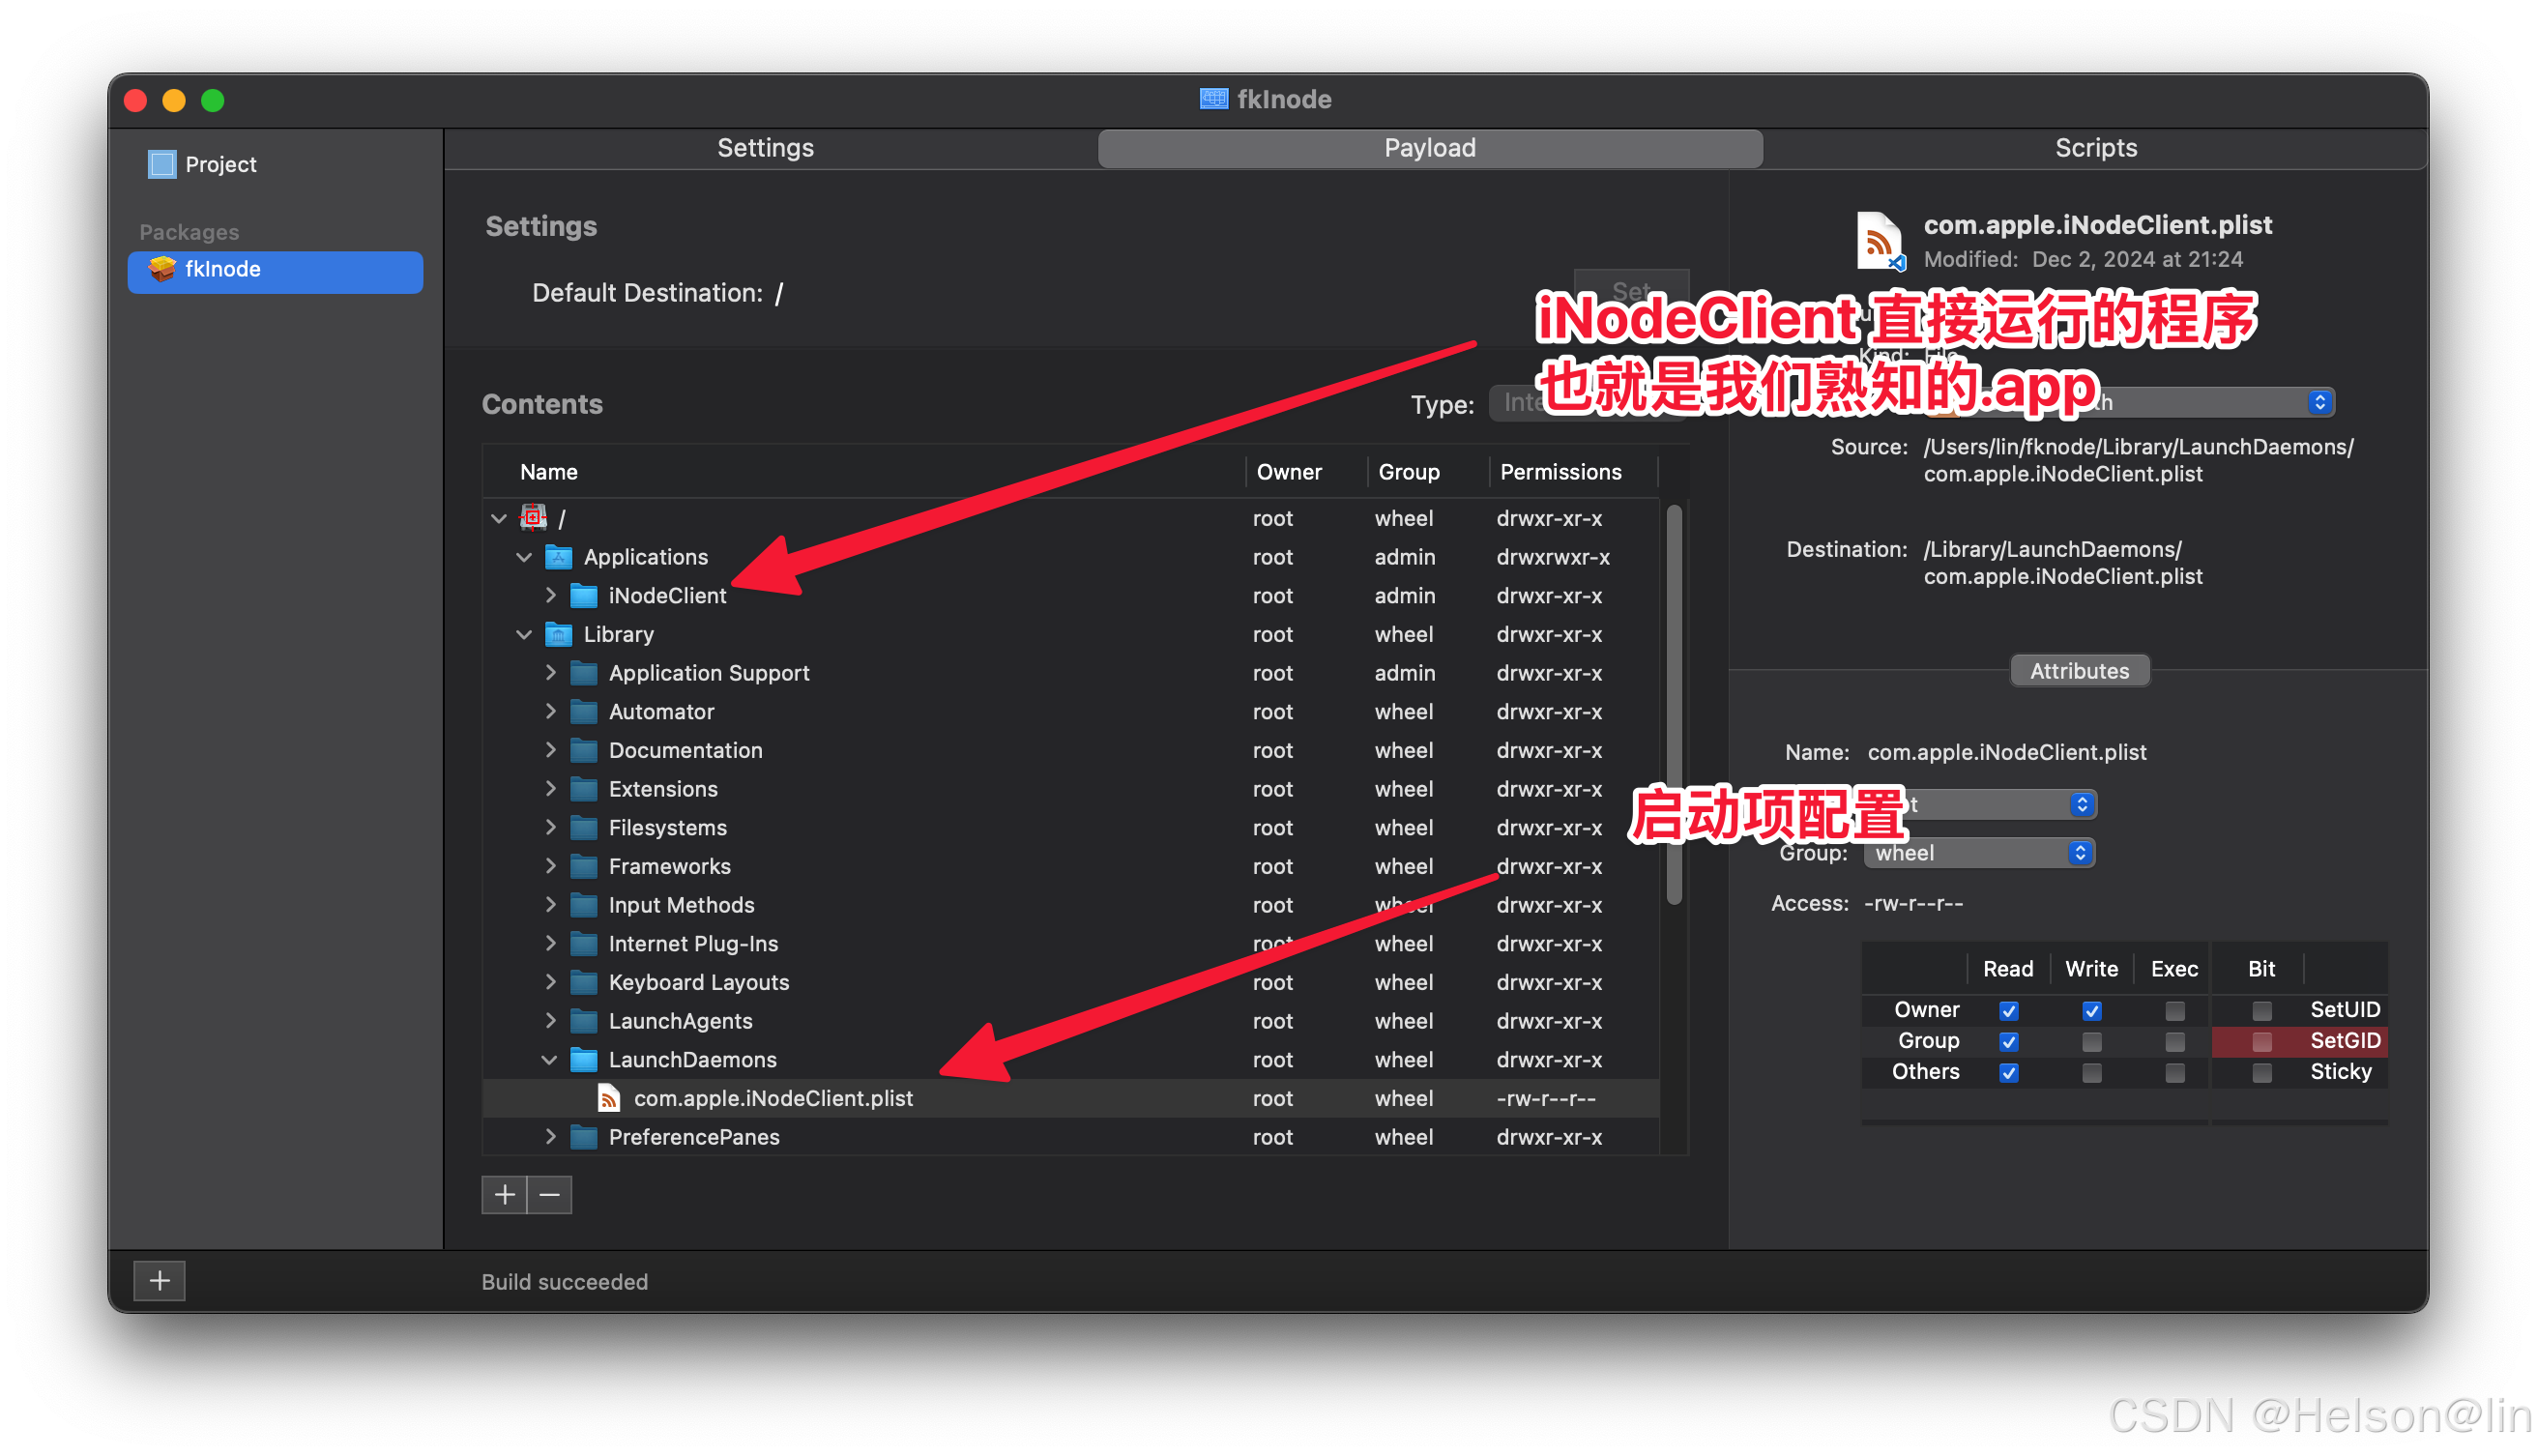Image resolution: width=2537 pixels, height=1456 pixels.
Task: Click the Documentation folder icon
Action: (x=583, y=750)
